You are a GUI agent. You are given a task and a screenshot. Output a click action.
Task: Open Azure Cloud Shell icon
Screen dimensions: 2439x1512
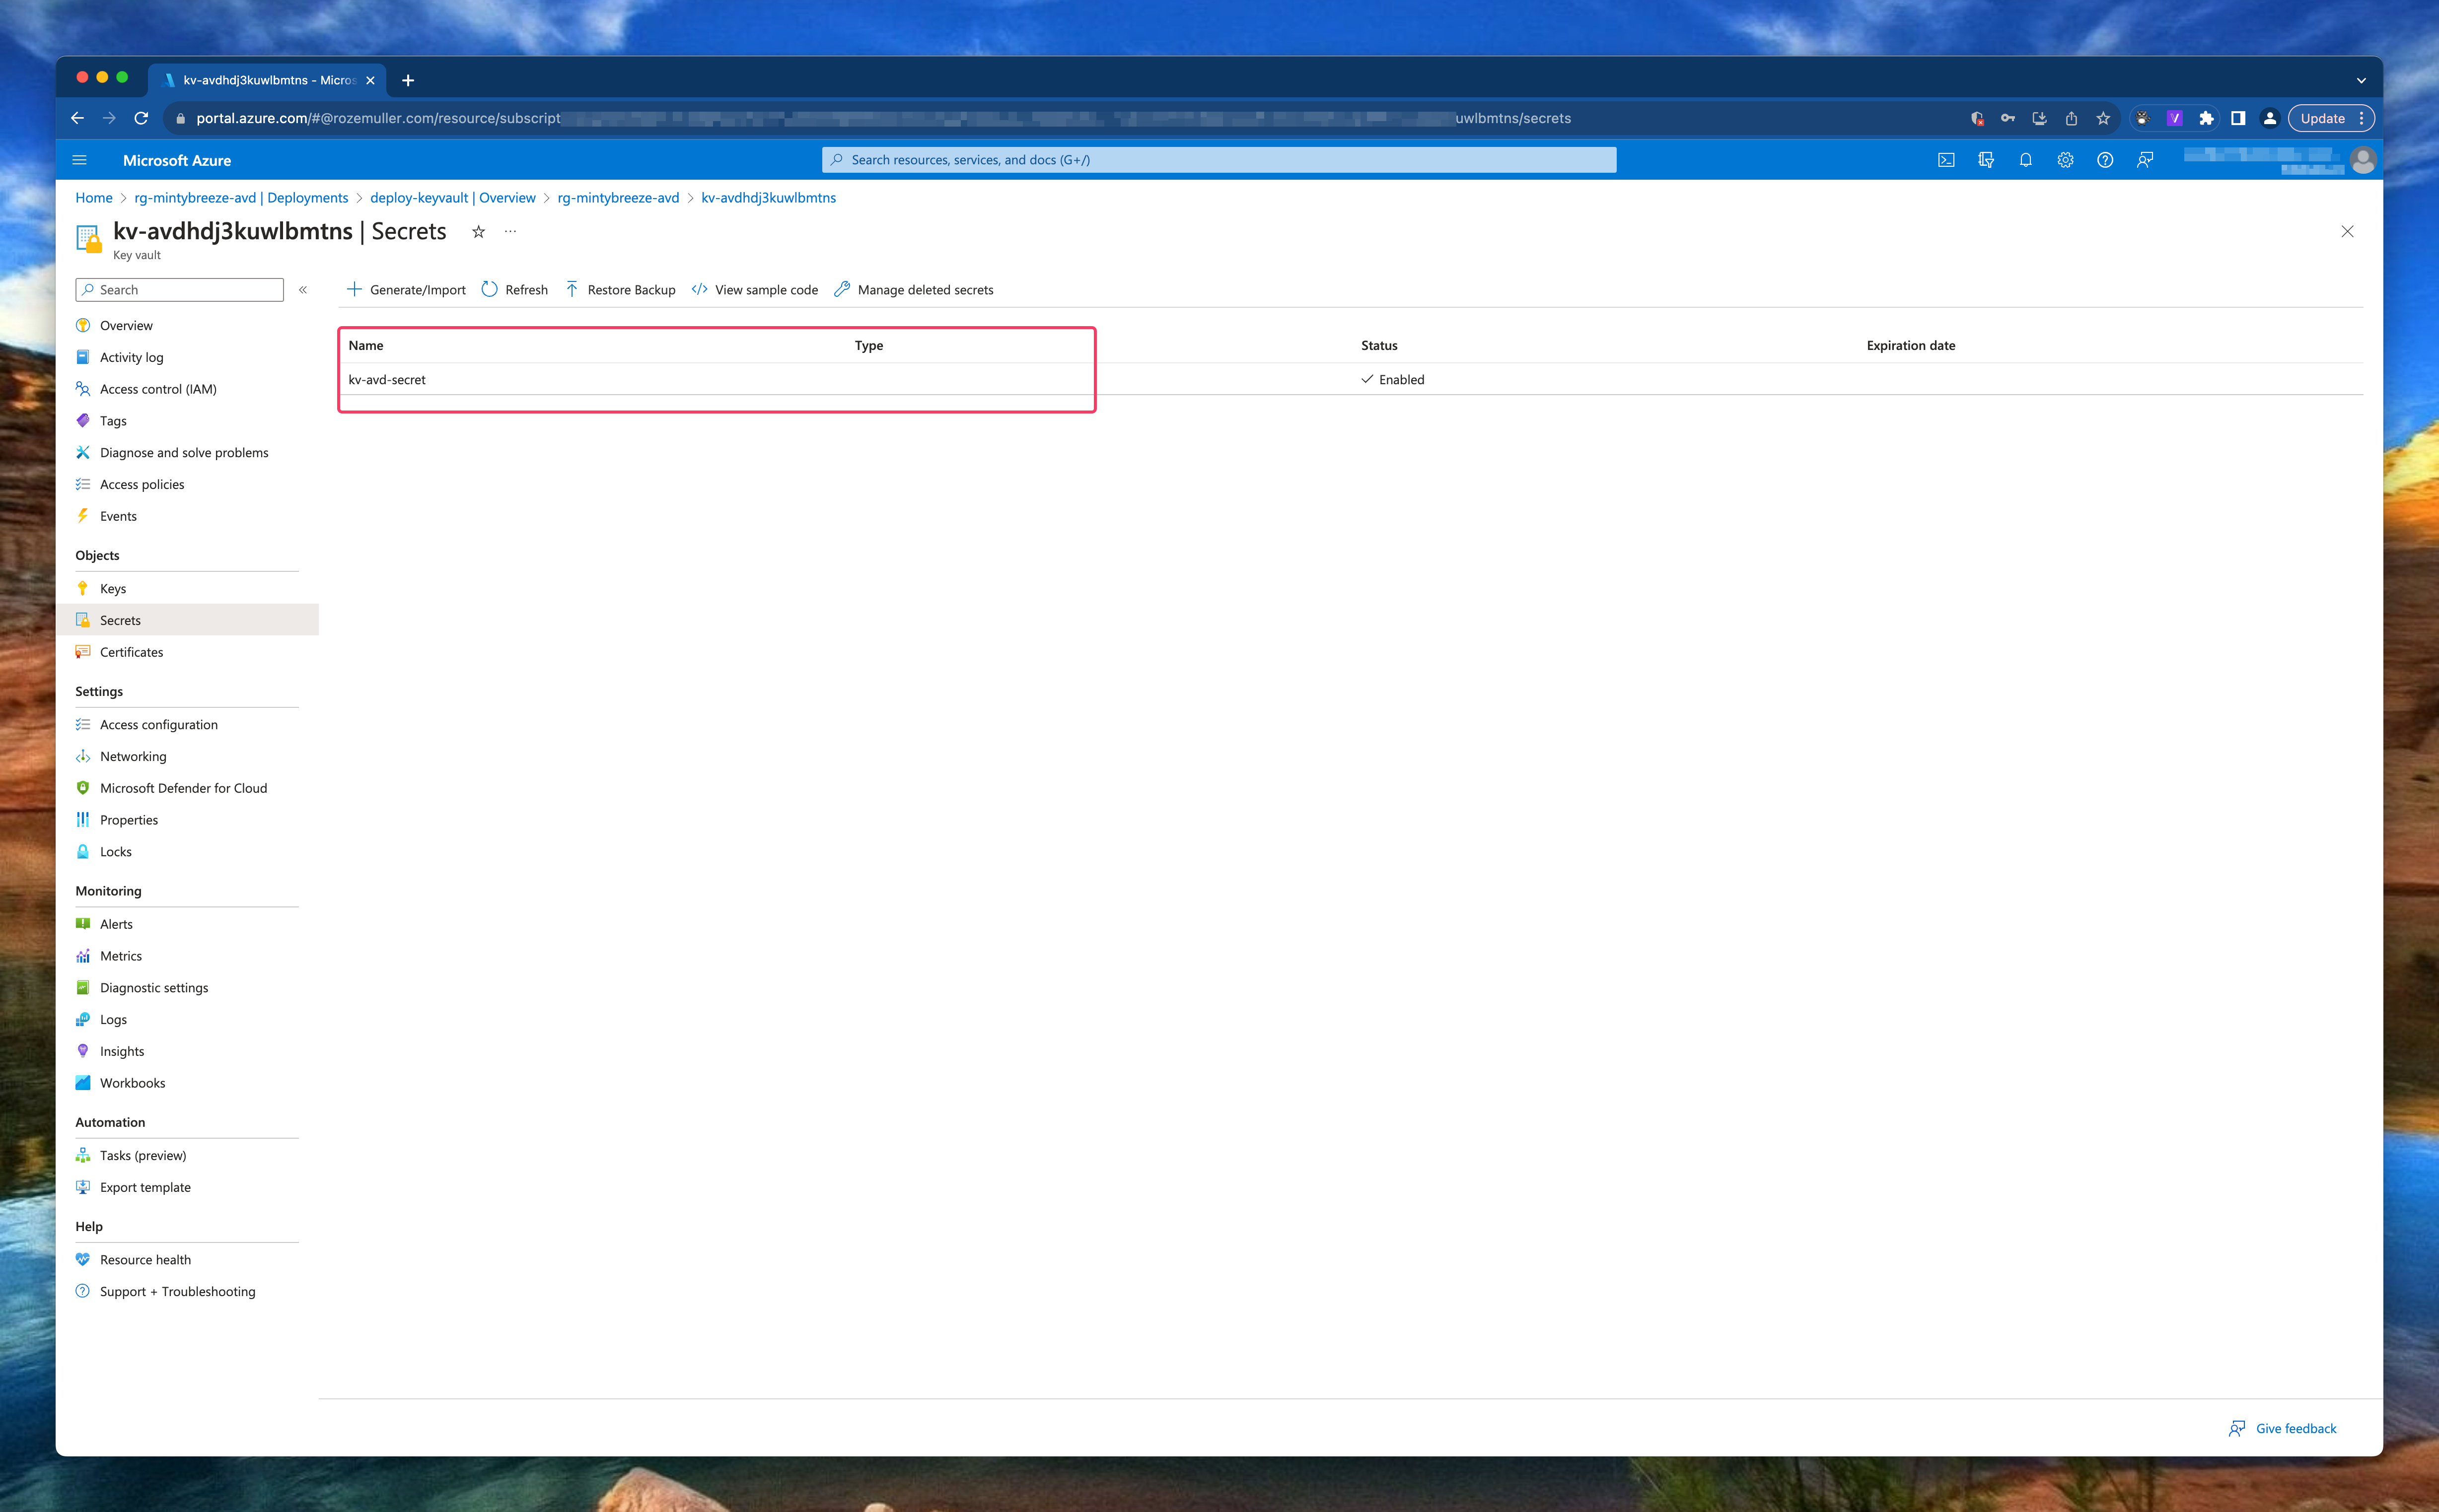[x=1946, y=160]
